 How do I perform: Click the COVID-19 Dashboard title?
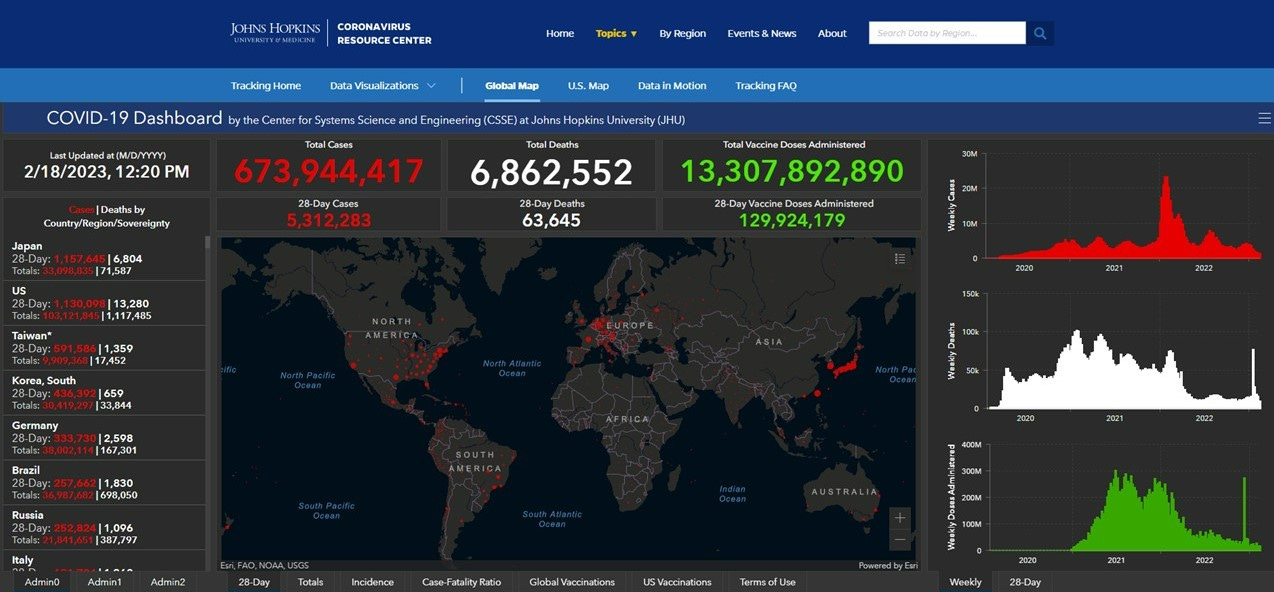(134, 118)
